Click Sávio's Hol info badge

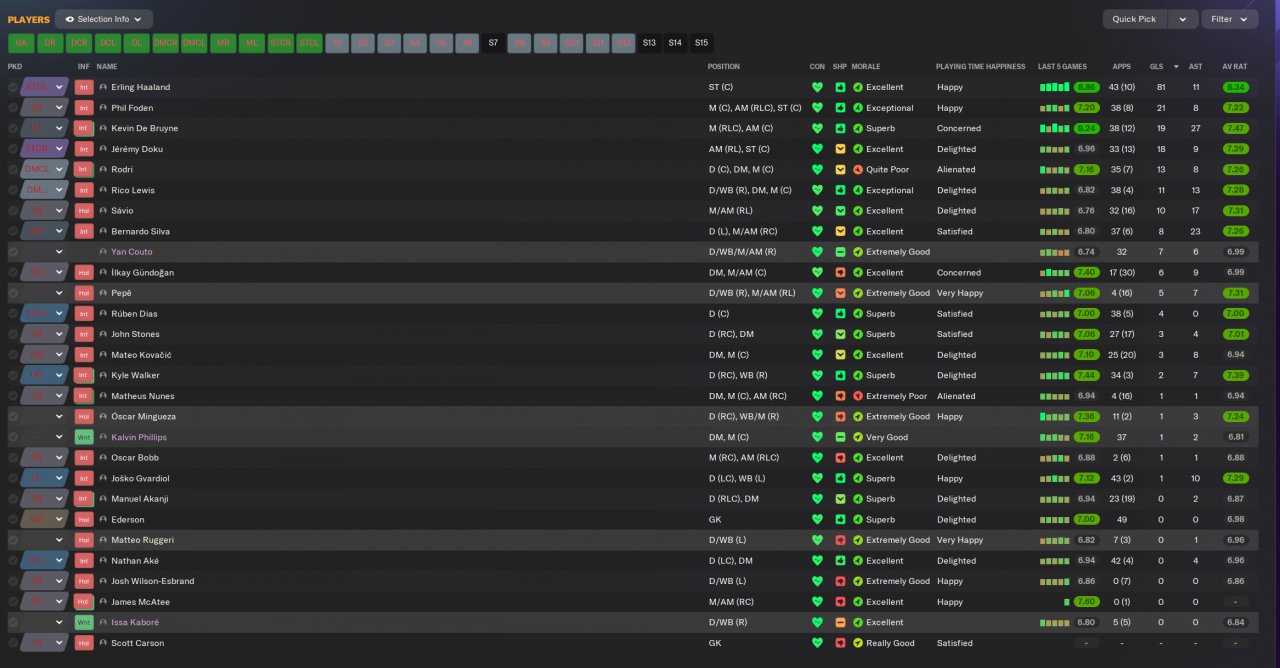pos(84,211)
